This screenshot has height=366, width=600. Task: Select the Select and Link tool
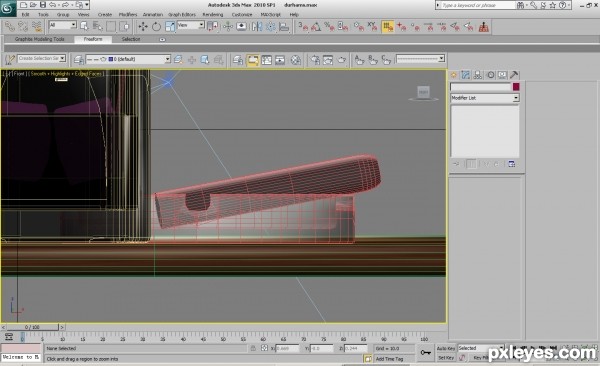point(10,26)
